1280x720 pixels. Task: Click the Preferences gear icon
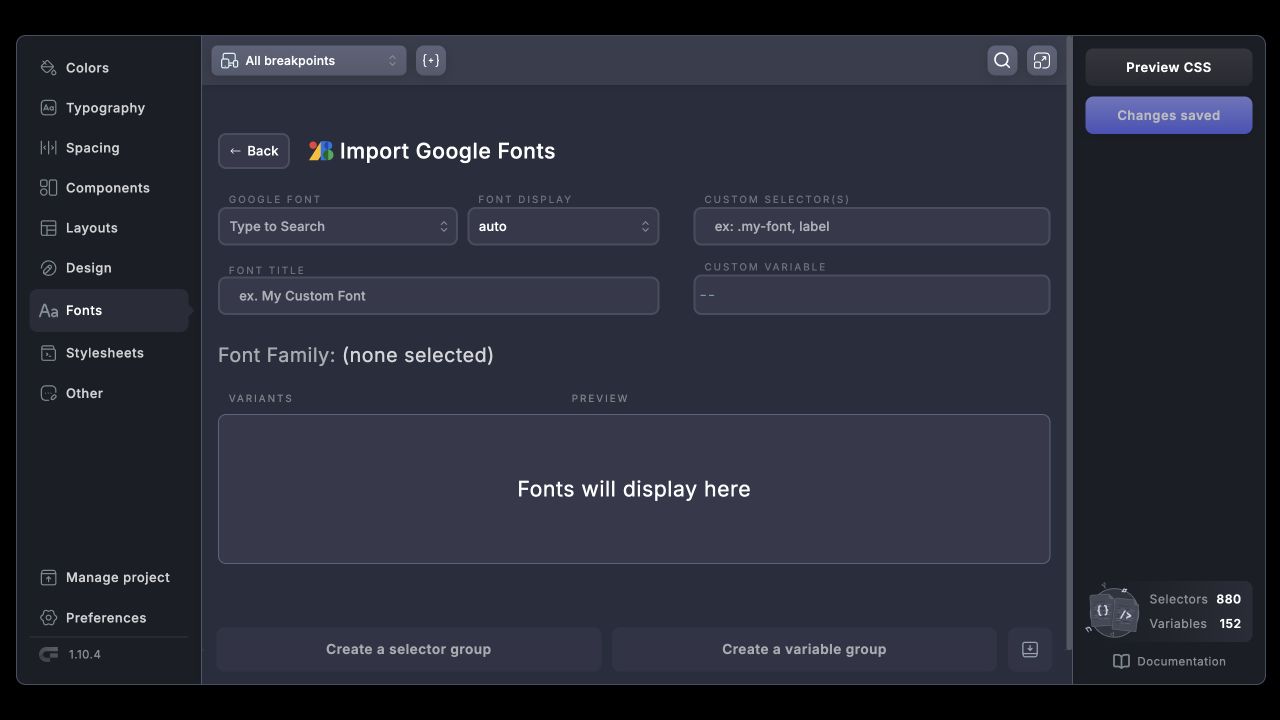point(48,617)
